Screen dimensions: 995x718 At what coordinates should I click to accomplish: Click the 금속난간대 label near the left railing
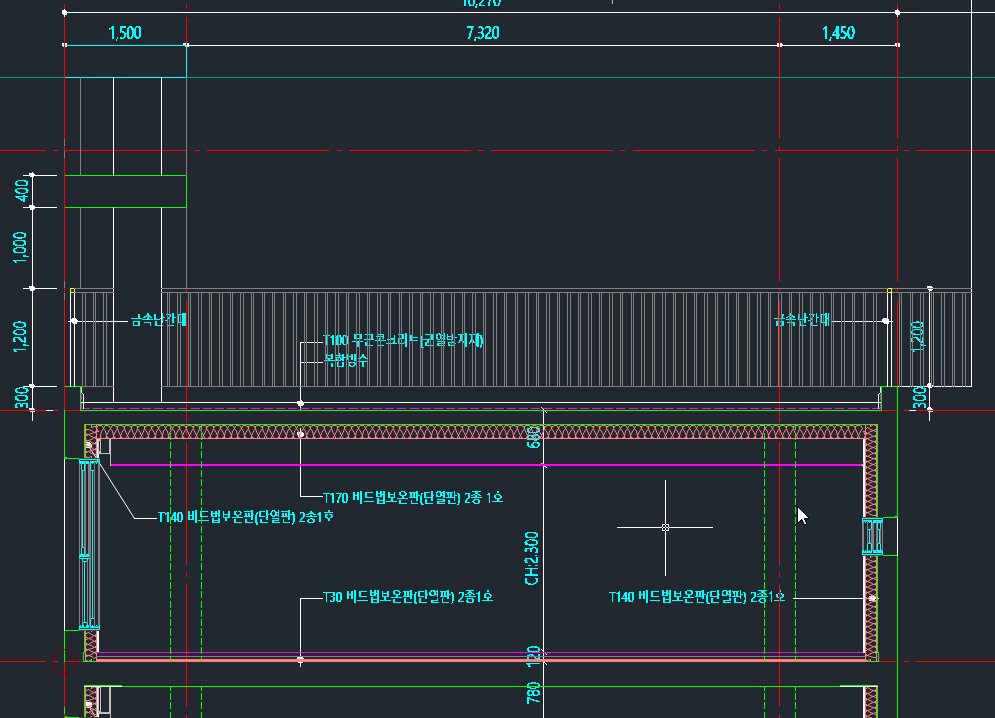tap(159, 321)
